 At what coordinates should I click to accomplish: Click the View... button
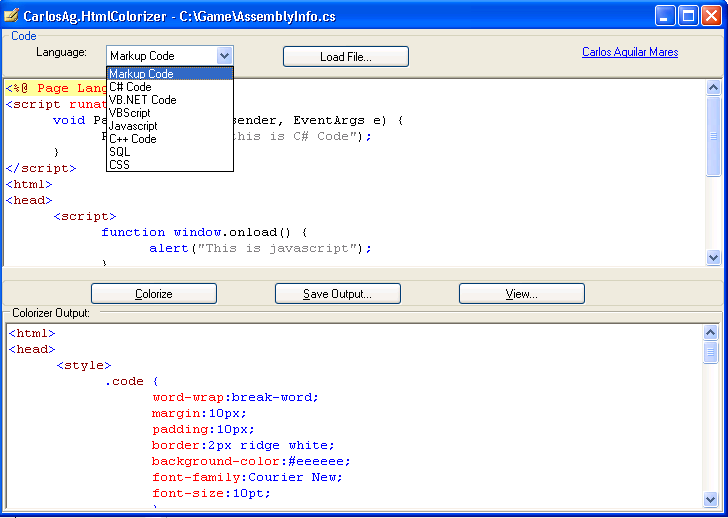pos(521,294)
